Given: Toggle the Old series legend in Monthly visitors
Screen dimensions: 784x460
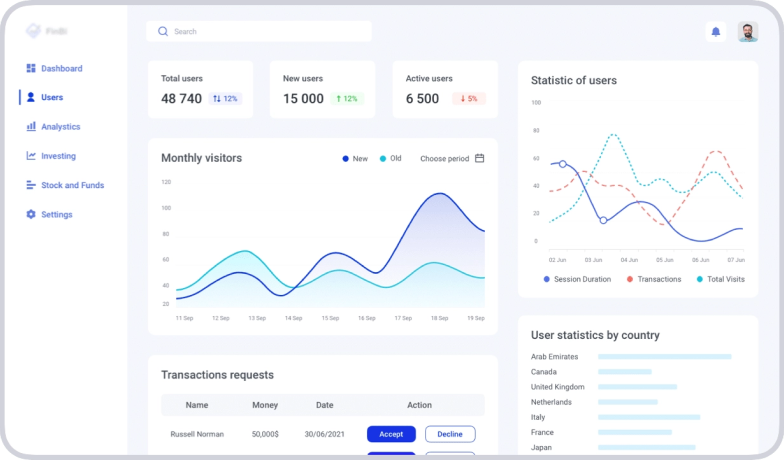Looking at the screenshot, I should click(x=390, y=158).
